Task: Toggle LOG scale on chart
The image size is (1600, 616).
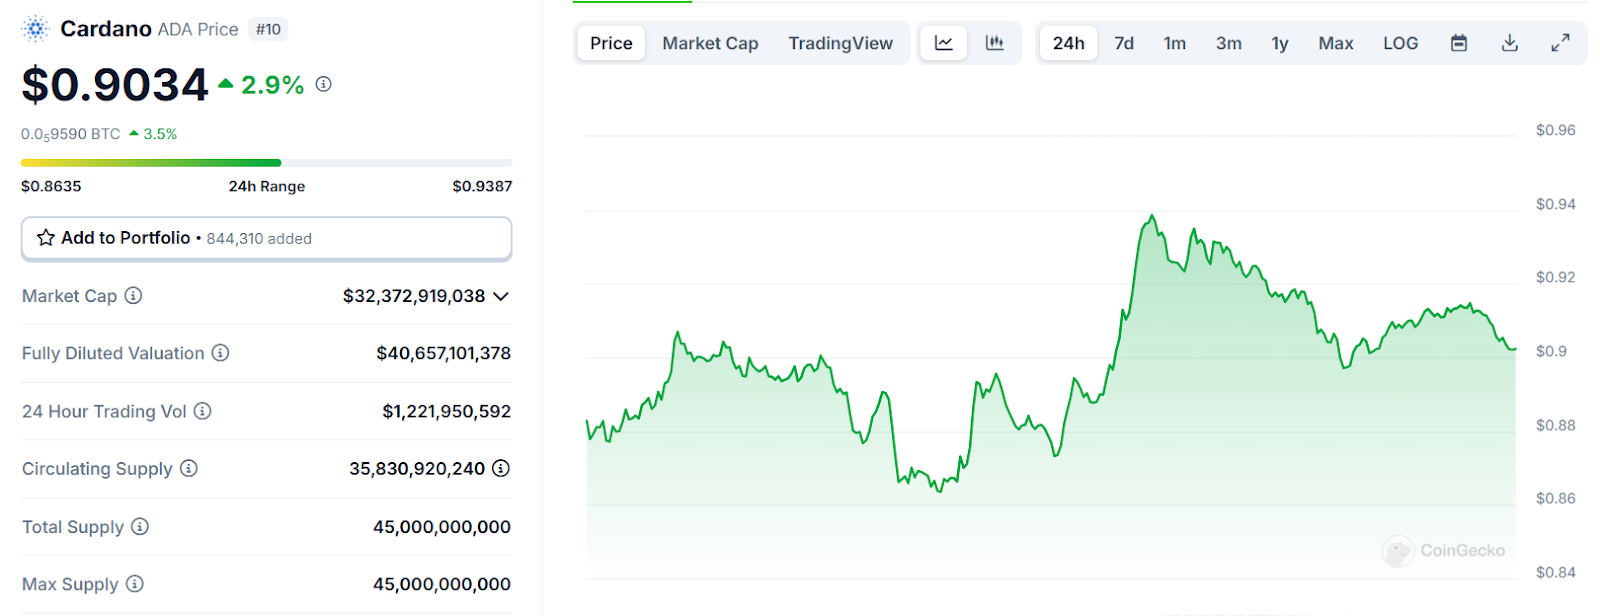Action: pyautogui.click(x=1401, y=43)
